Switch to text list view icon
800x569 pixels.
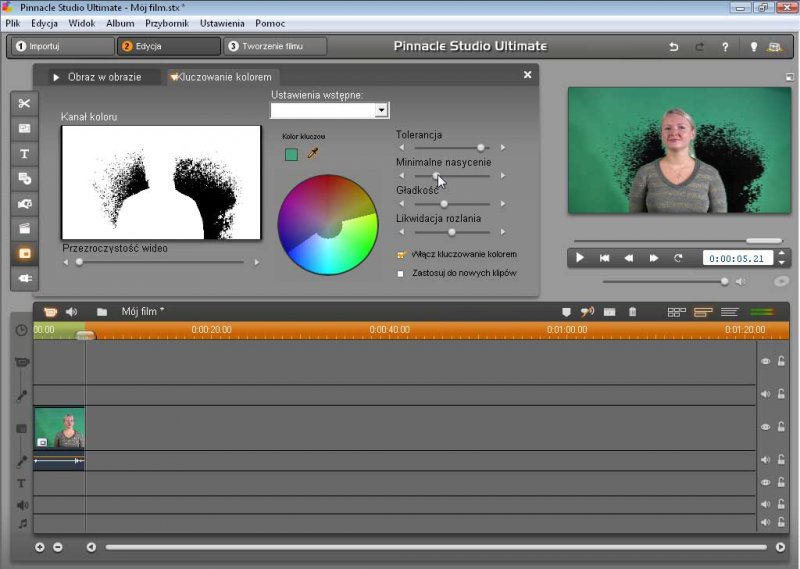pos(730,312)
